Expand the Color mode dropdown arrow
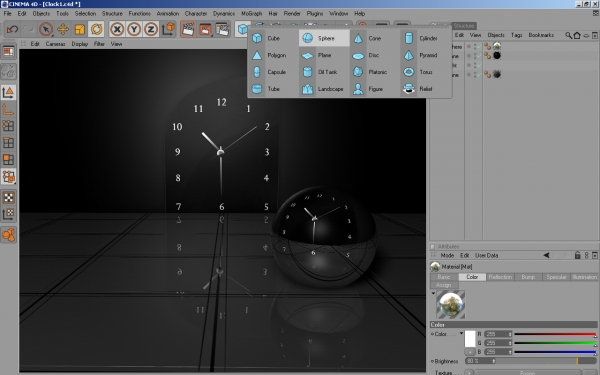Viewport: 600px width, 375px height. click(461, 333)
